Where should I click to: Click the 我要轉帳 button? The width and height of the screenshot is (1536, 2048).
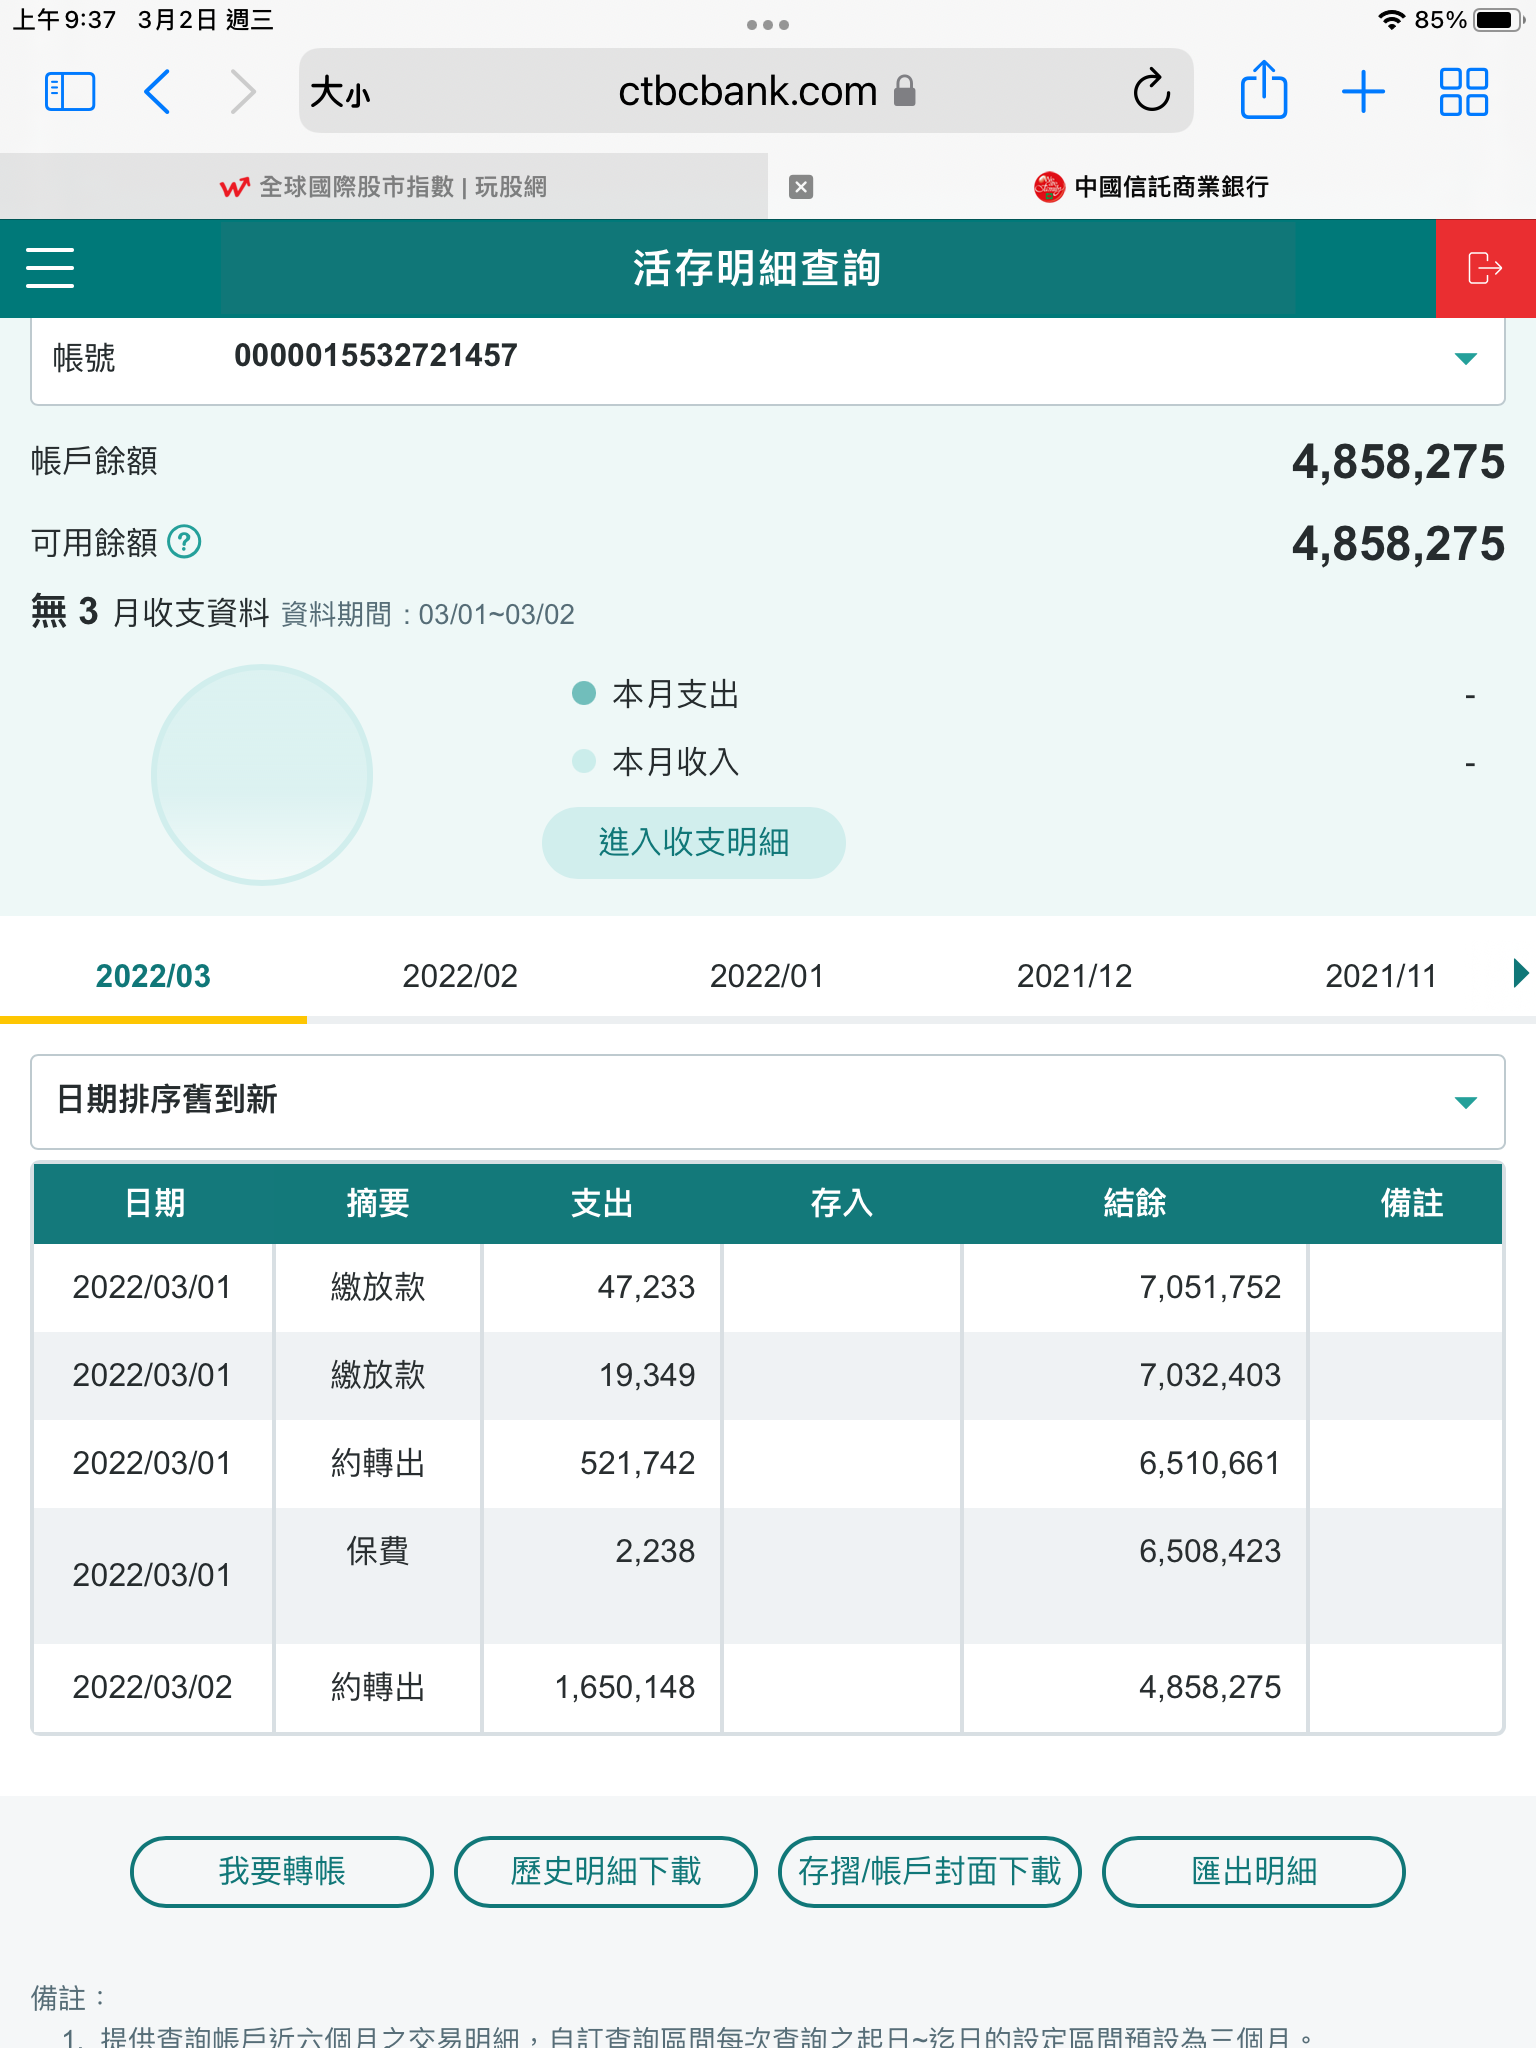282,1871
